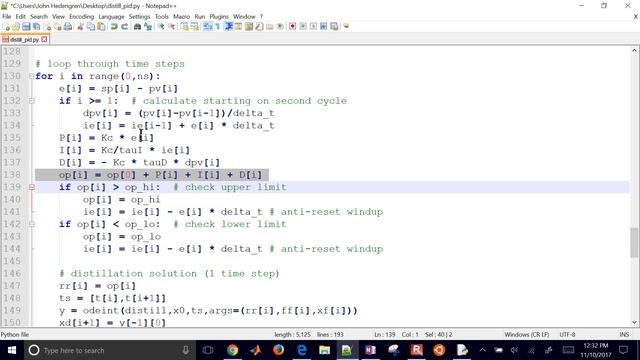This screenshot has width=640, height=360.
Task: Open the Language menu
Action: point(111,17)
